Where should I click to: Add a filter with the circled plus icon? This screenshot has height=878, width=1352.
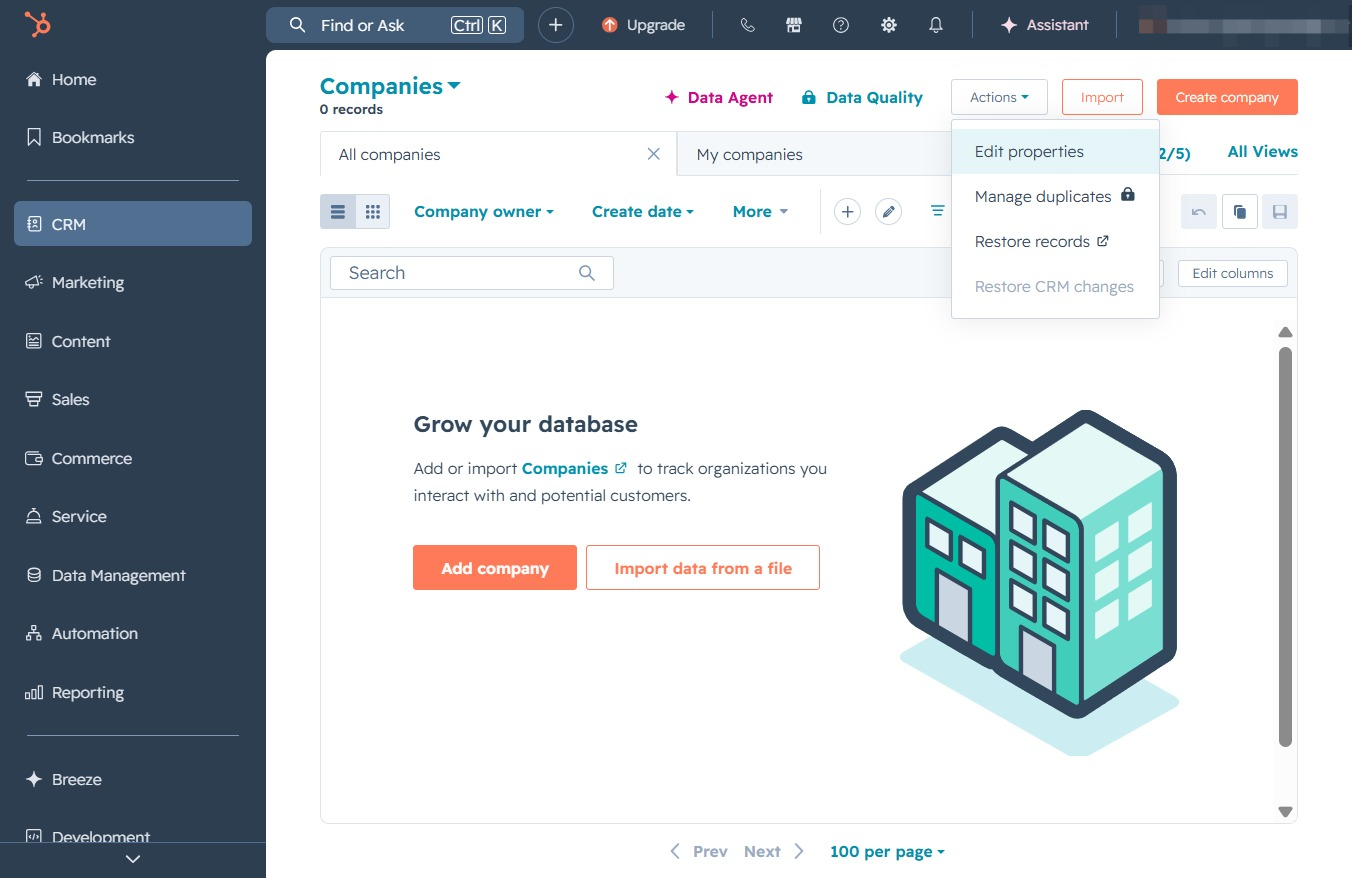pyautogui.click(x=847, y=212)
